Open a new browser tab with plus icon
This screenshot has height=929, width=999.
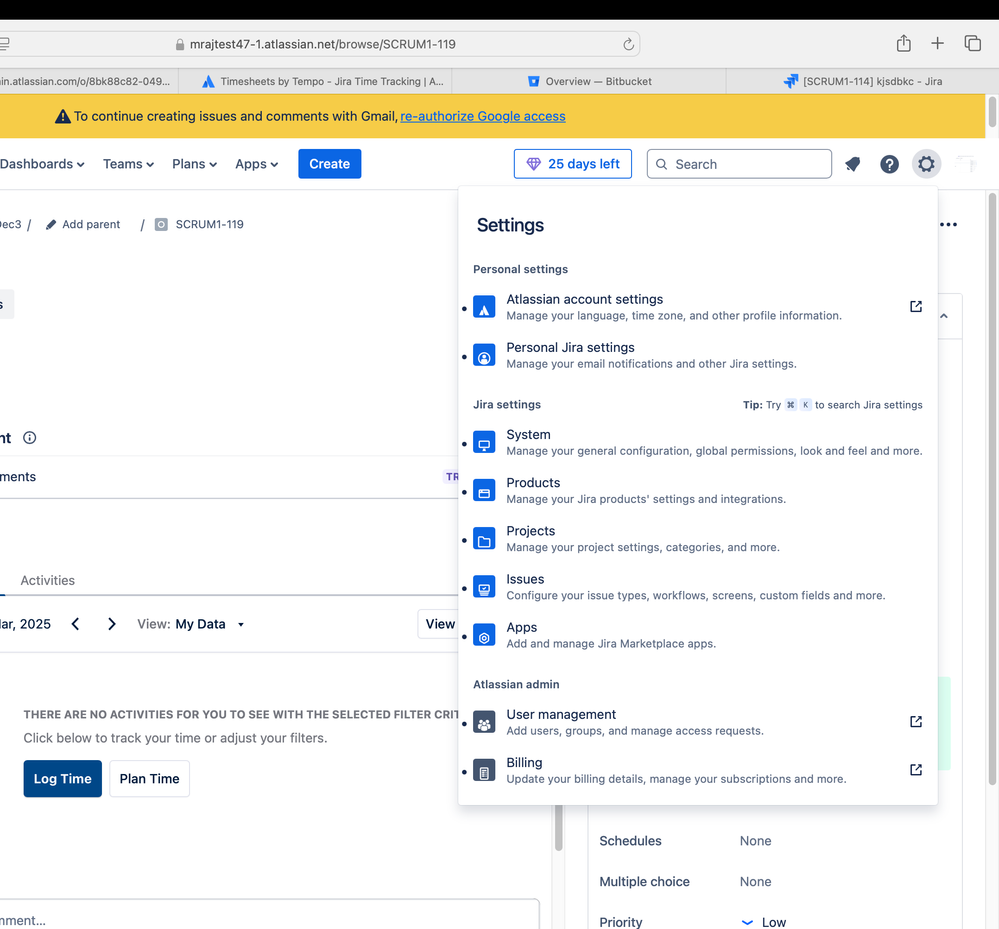937,43
